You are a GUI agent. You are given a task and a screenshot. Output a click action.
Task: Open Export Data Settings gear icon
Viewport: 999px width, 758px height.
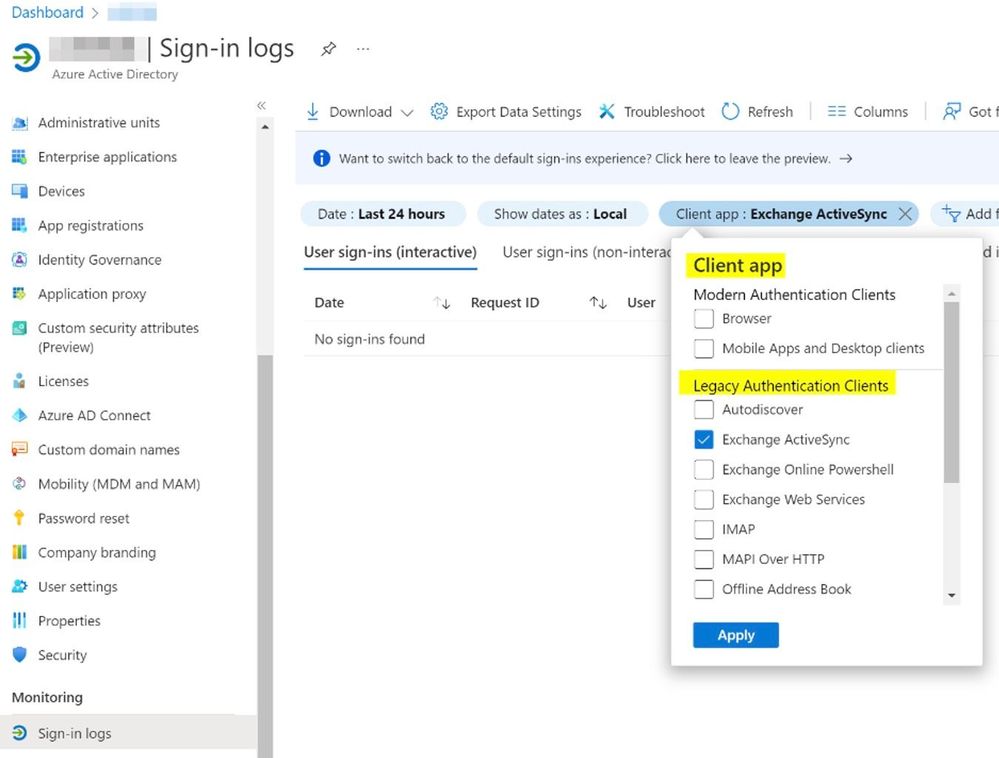(x=438, y=111)
